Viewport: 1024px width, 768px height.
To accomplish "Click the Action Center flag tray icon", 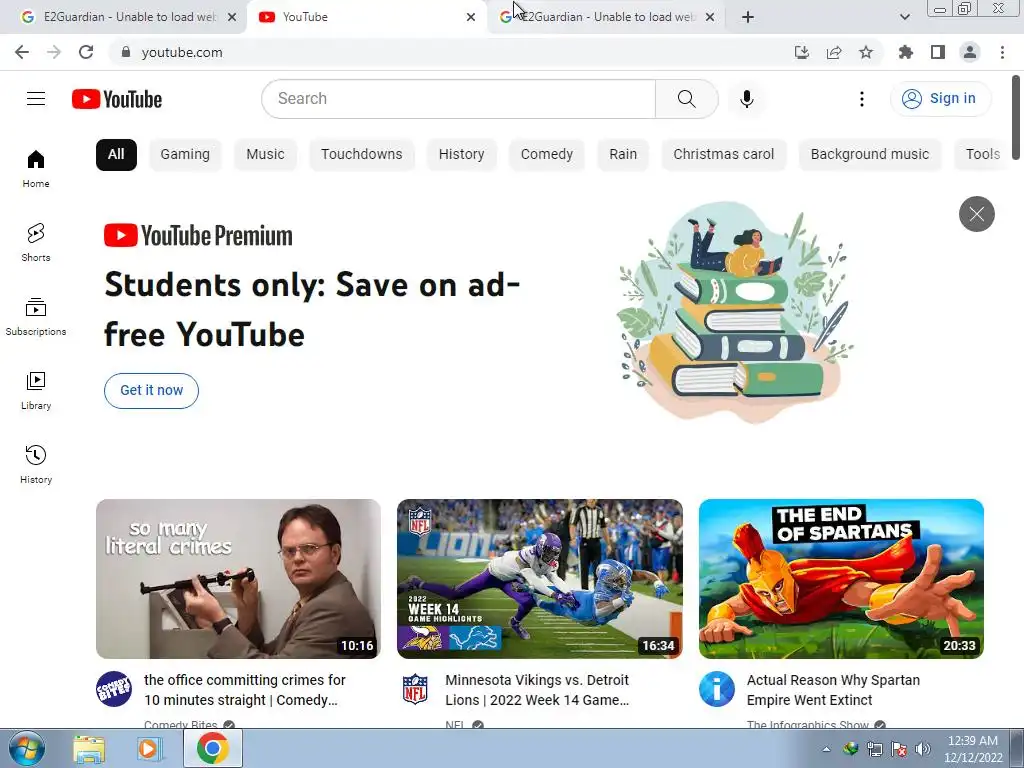I will click(x=899, y=749).
